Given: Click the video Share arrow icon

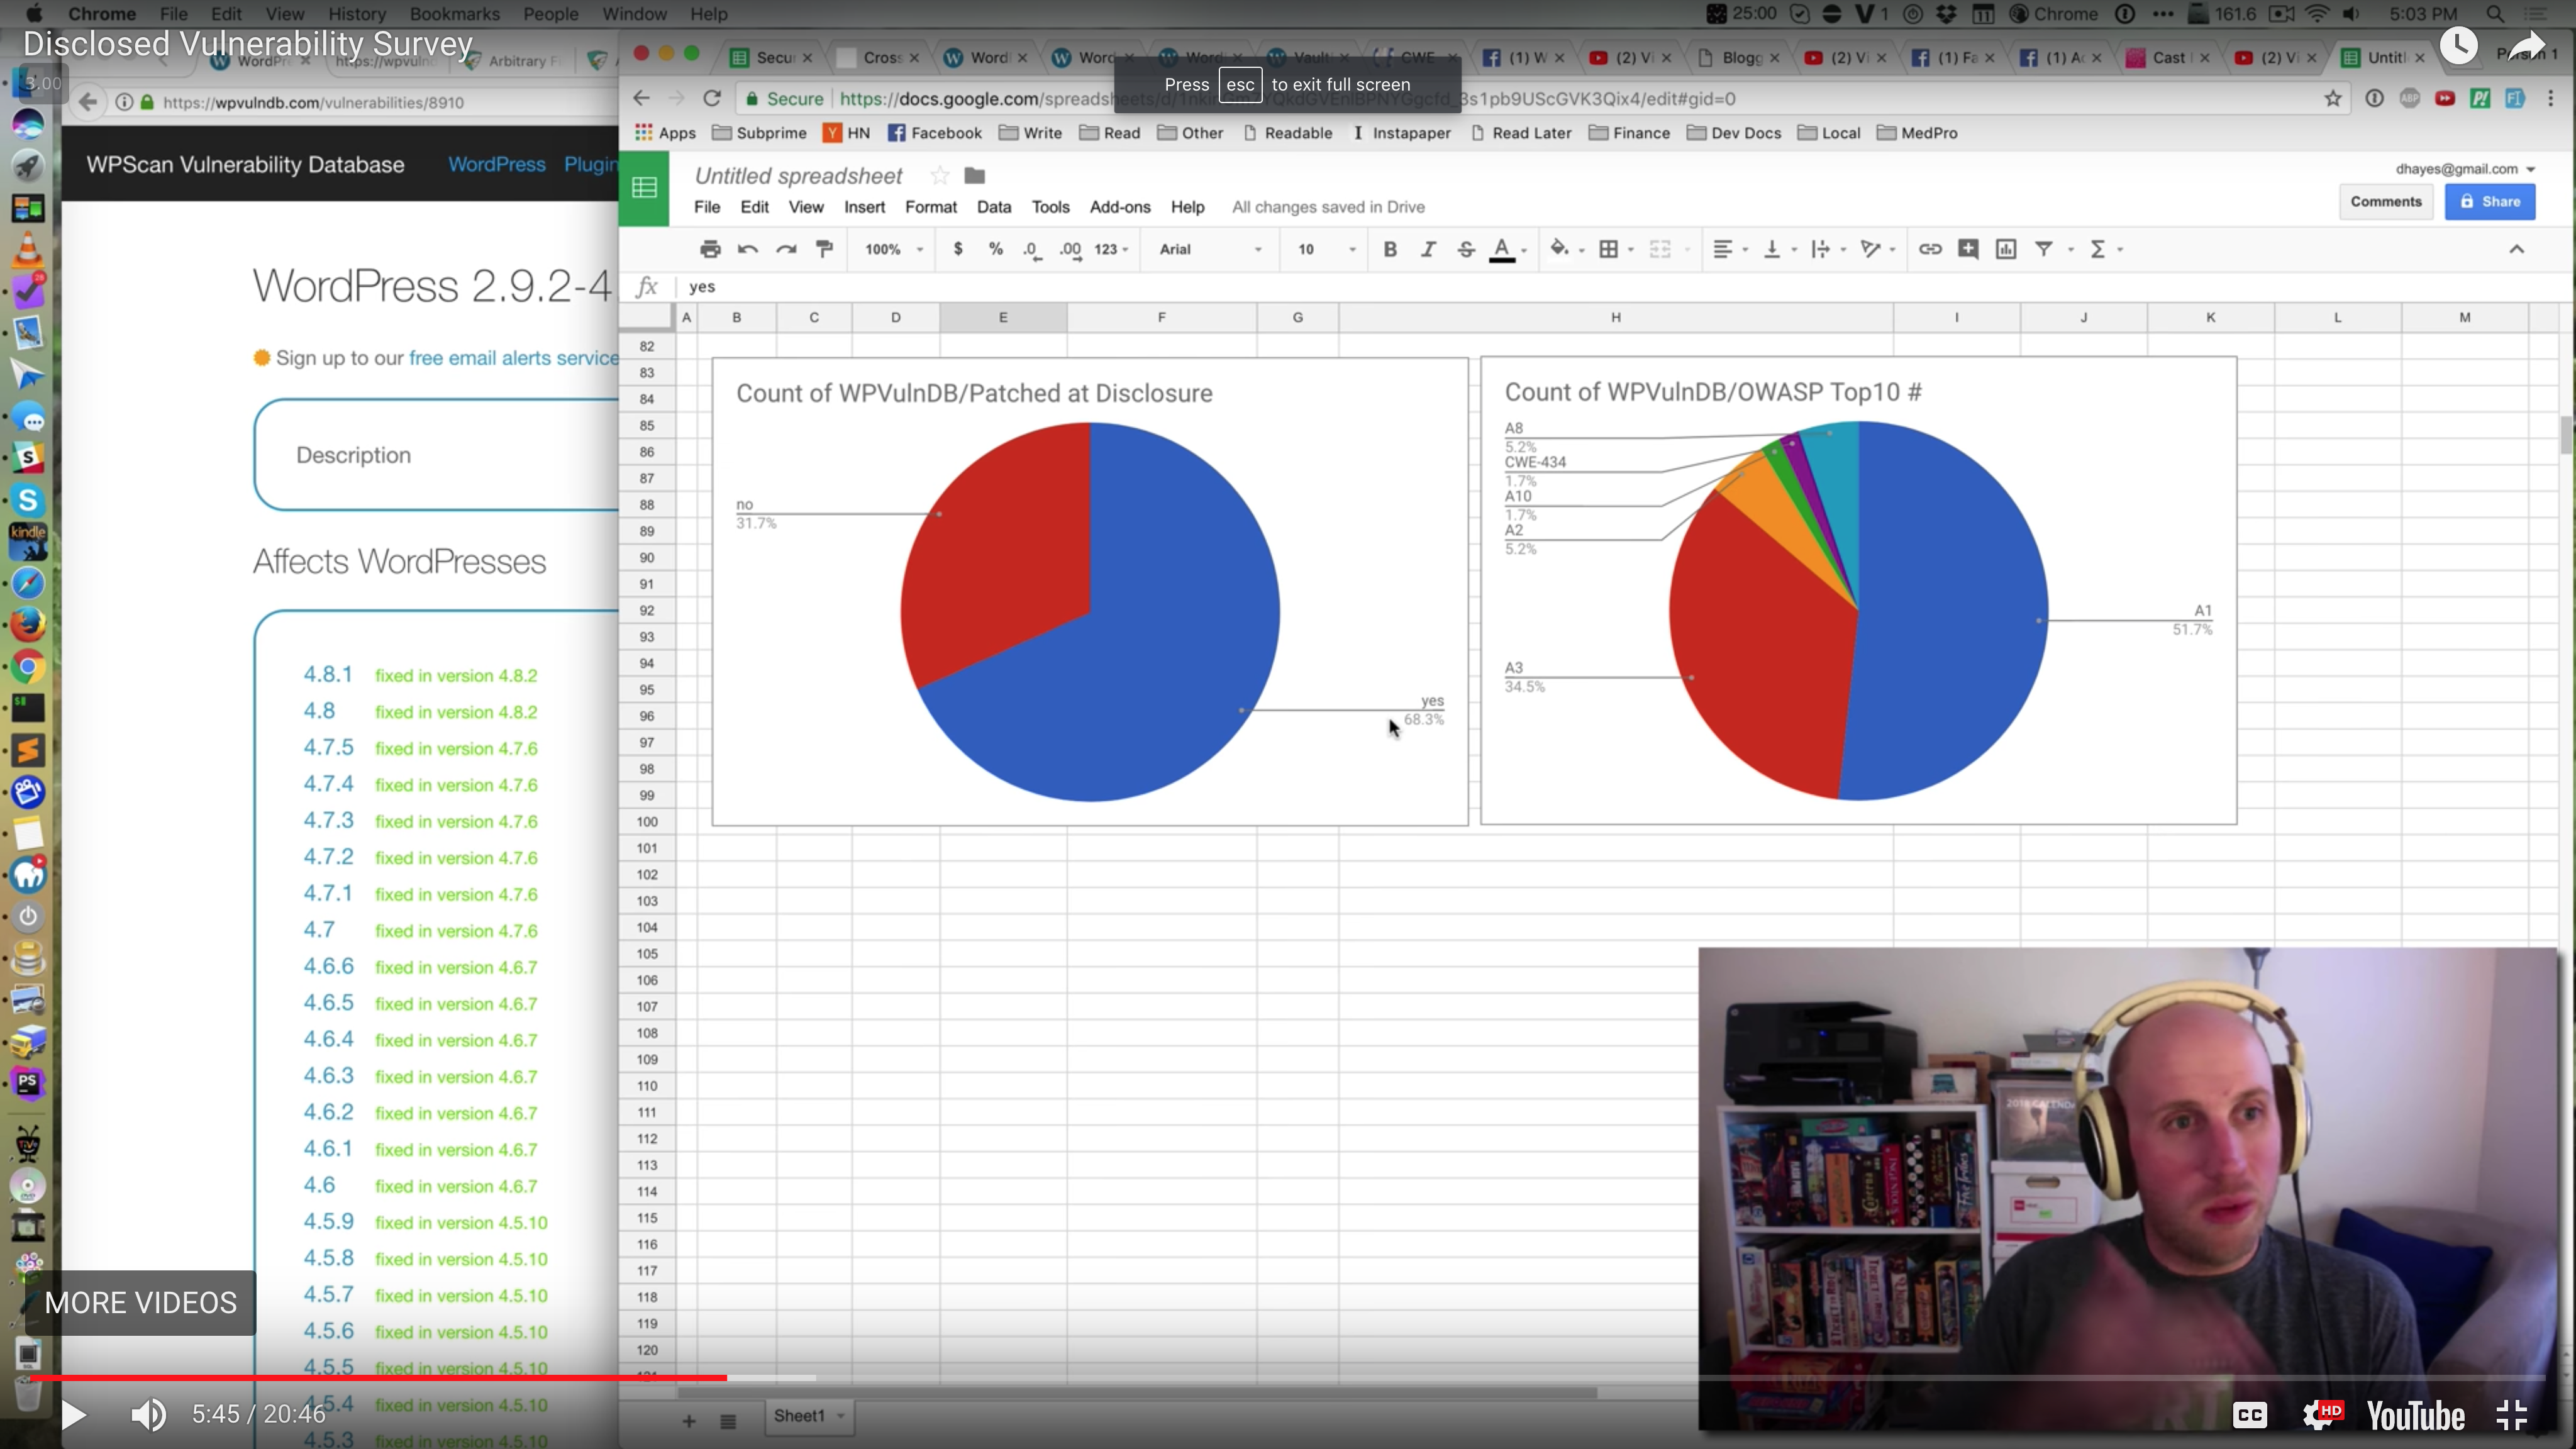Looking at the screenshot, I should (2526, 46).
